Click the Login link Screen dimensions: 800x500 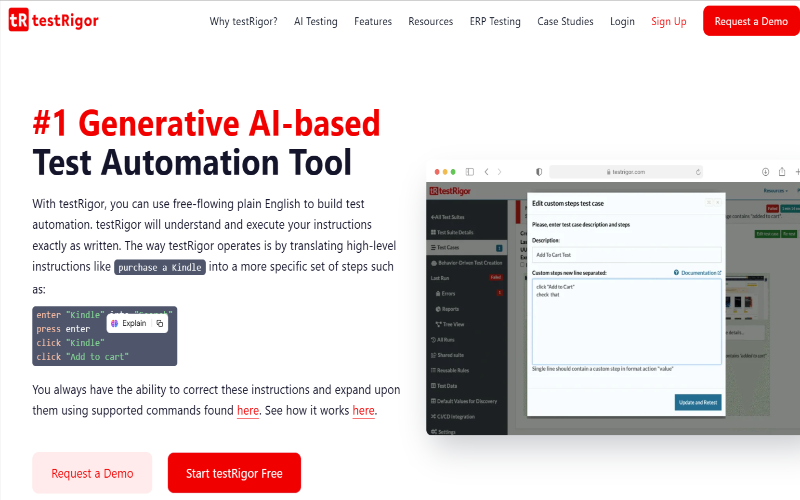coord(622,21)
